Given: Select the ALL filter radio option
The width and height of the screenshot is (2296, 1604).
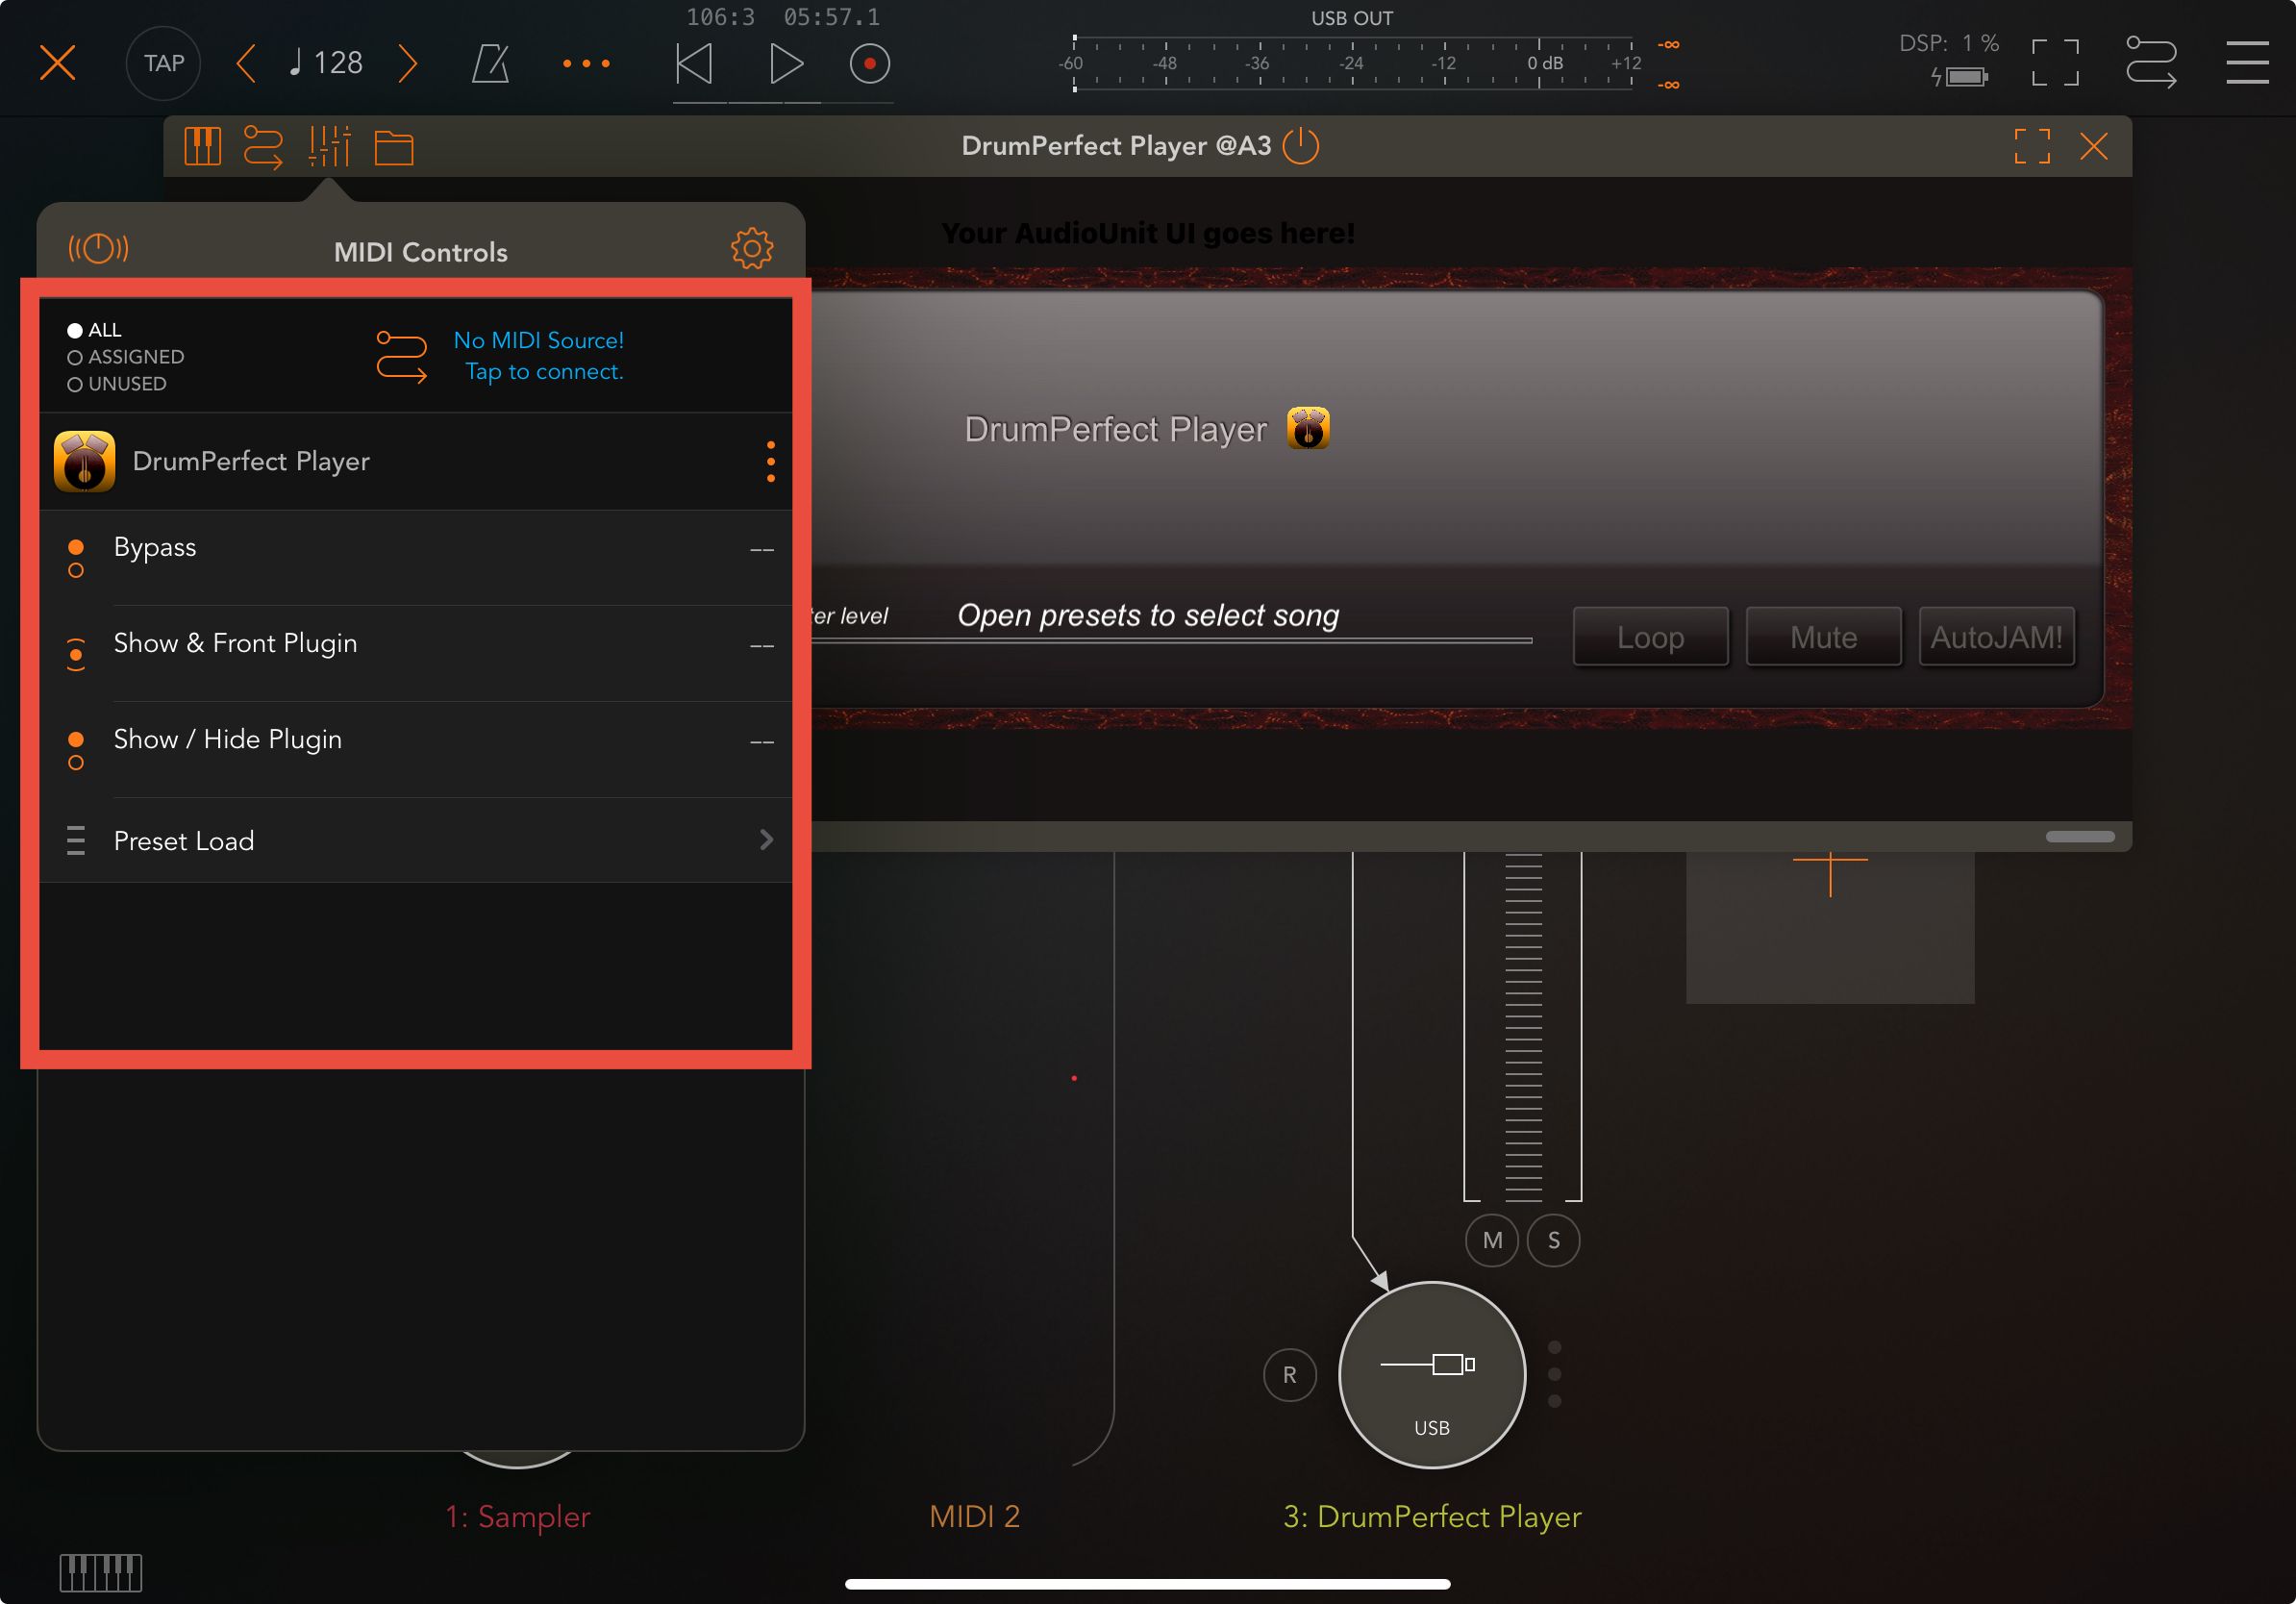Looking at the screenshot, I should (x=94, y=330).
